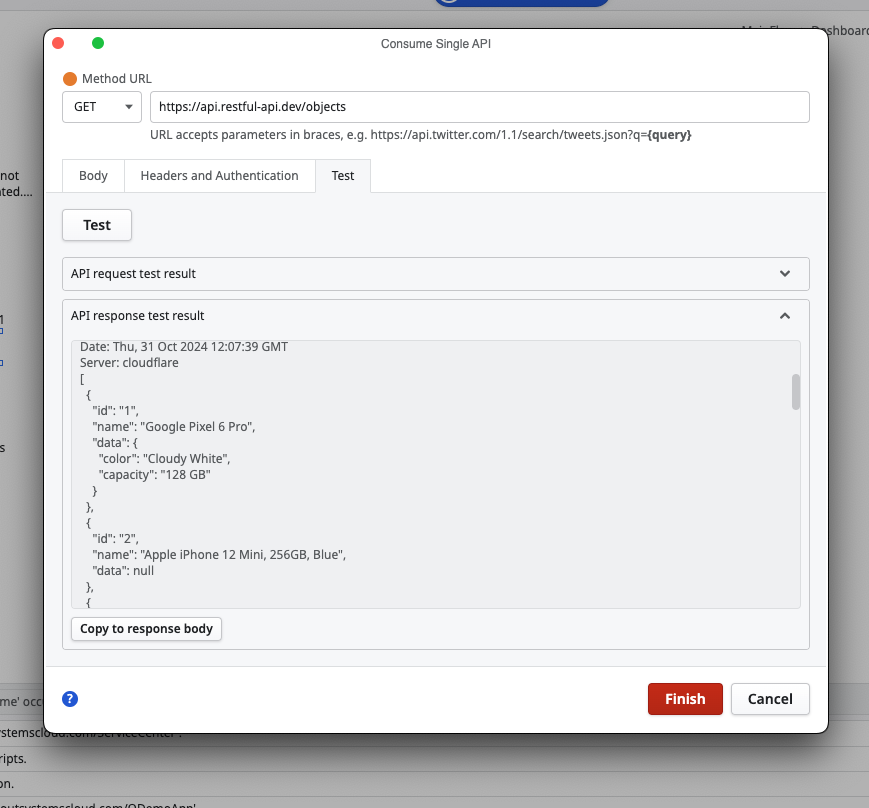Click the green maximize window button
The image size is (869, 808).
[x=98, y=43]
